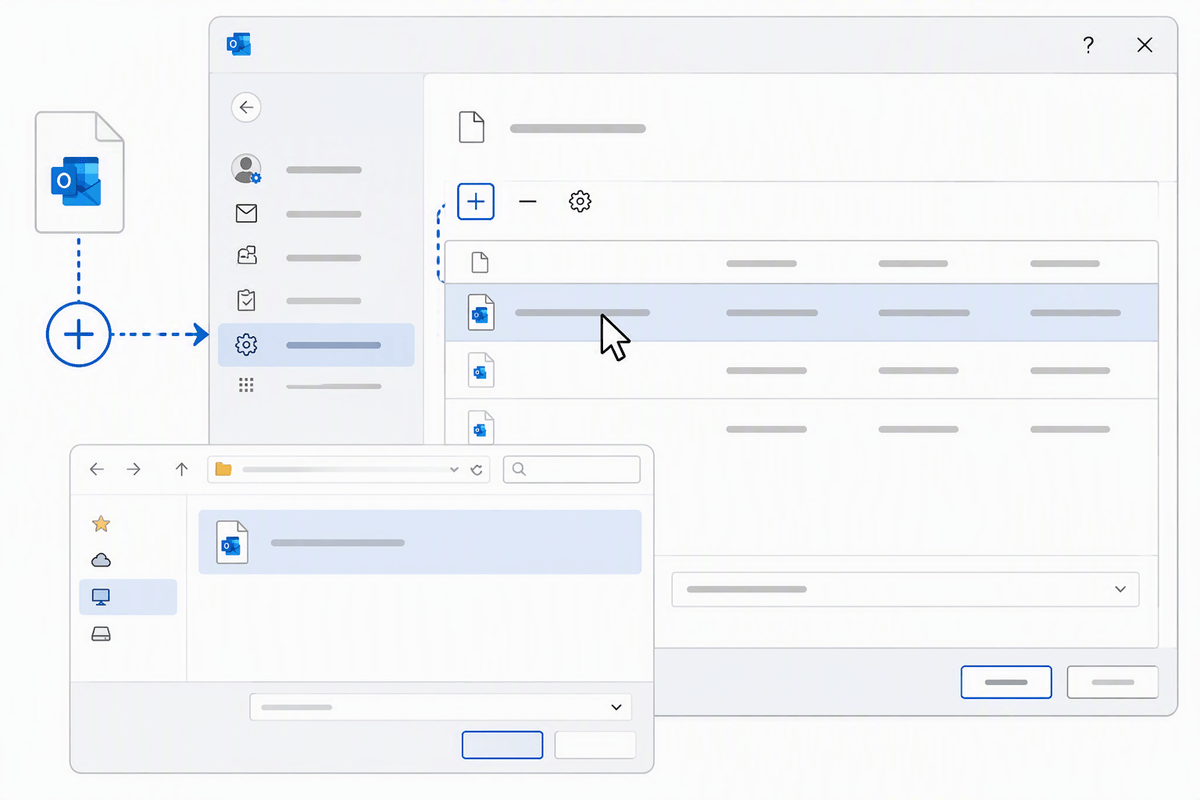Open the highlighted settings gear in sidebar
This screenshot has height=800, width=1200.
246,345
